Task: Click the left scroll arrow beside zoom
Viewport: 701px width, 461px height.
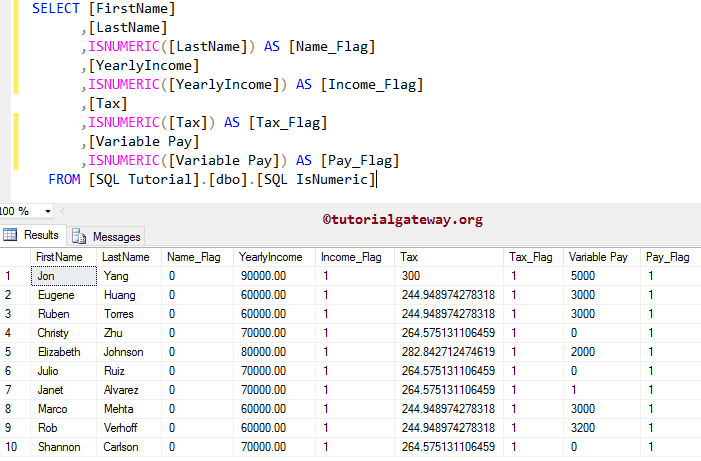Action: coord(63,211)
